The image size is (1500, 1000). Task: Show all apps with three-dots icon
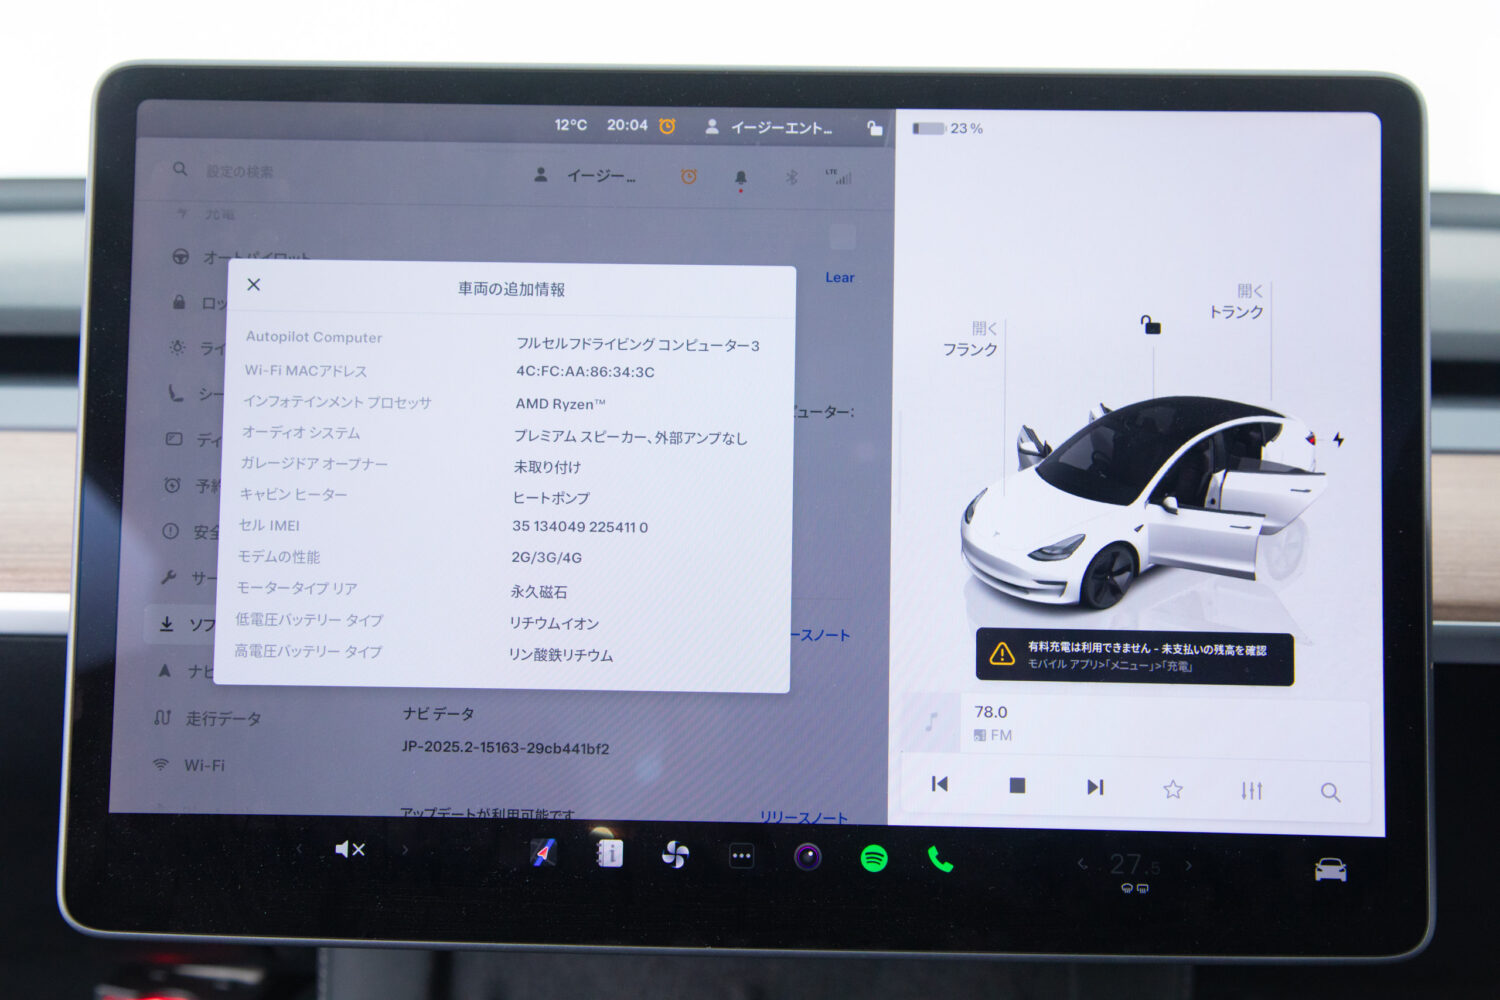pos(741,856)
